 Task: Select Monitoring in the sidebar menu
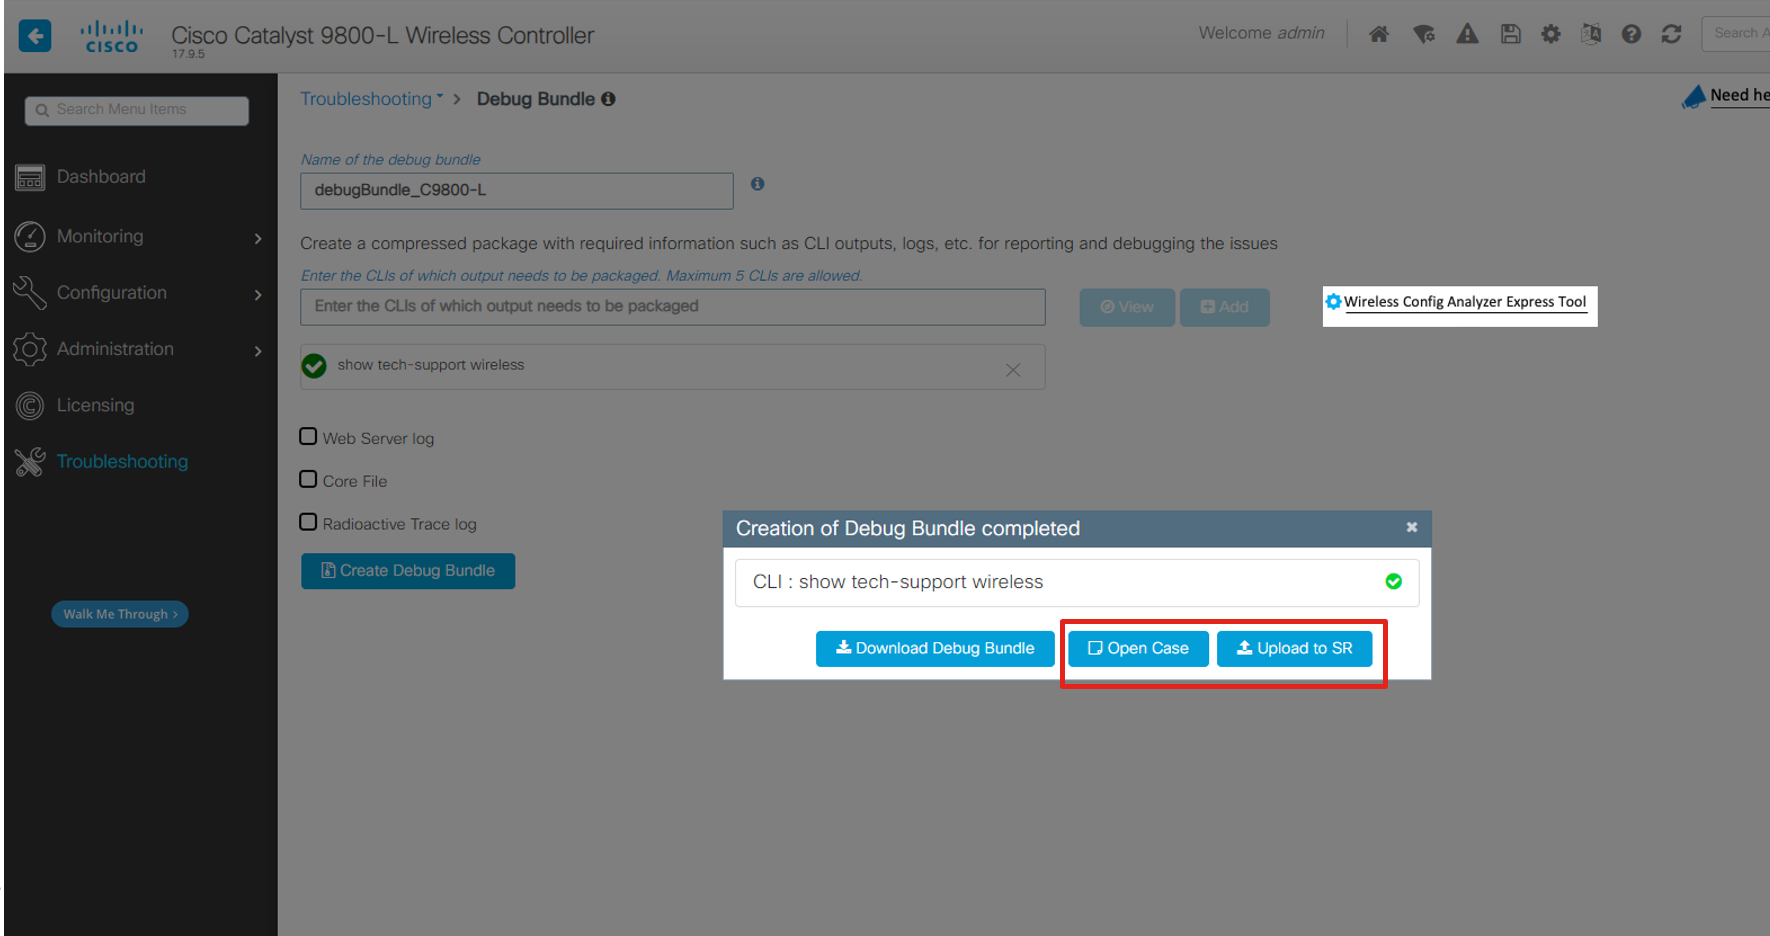(x=100, y=236)
